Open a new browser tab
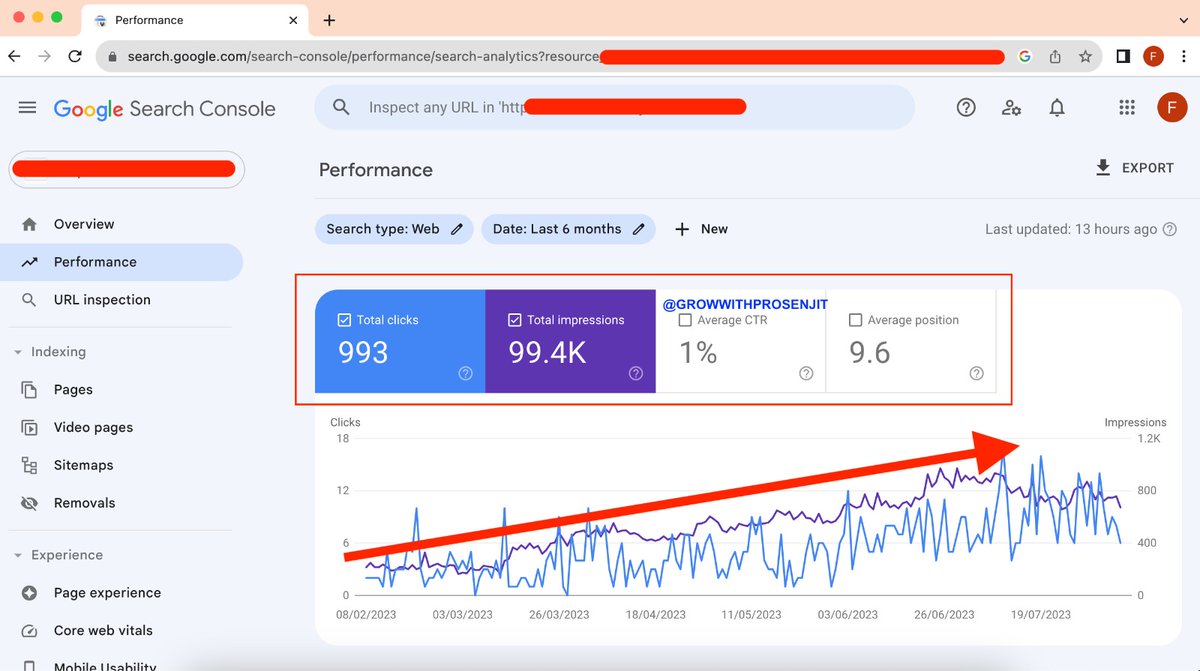The height and width of the screenshot is (671, 1200). pyautogui.click(x=329, y=20)
